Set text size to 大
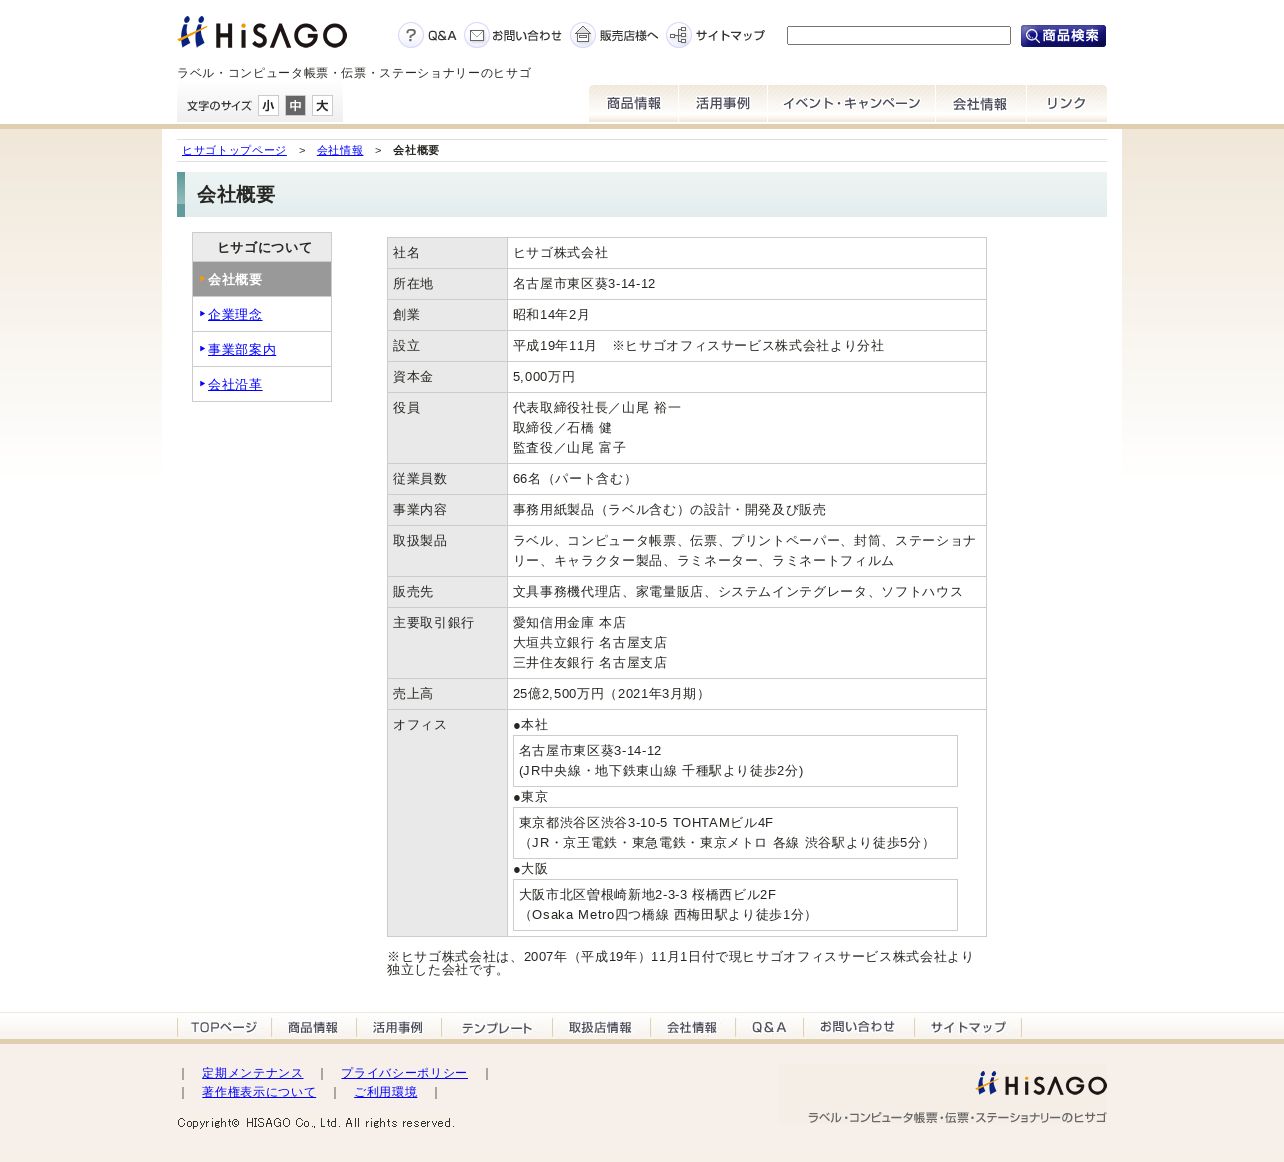The width and height of the screenshot is (1284, 1162). [x=322, y=106]
